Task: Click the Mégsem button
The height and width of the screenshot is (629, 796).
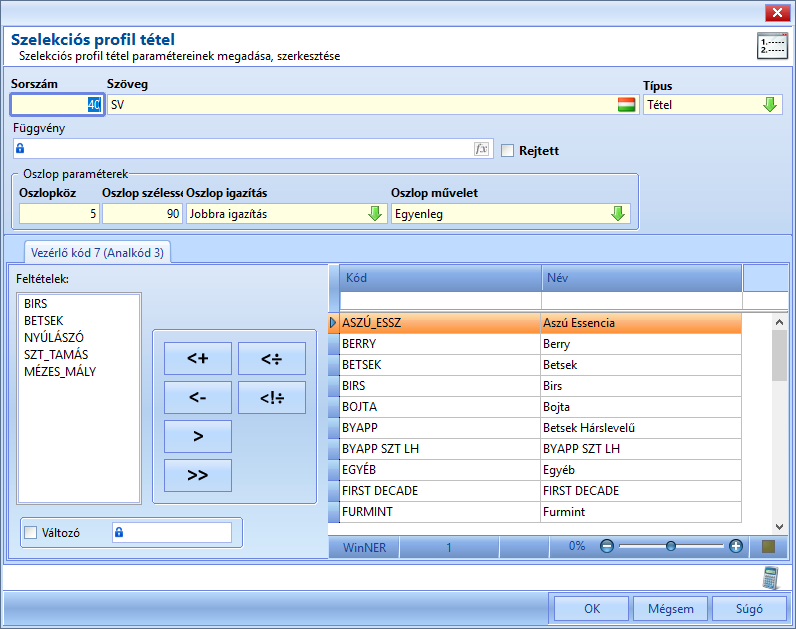Action: pos(671,609)
